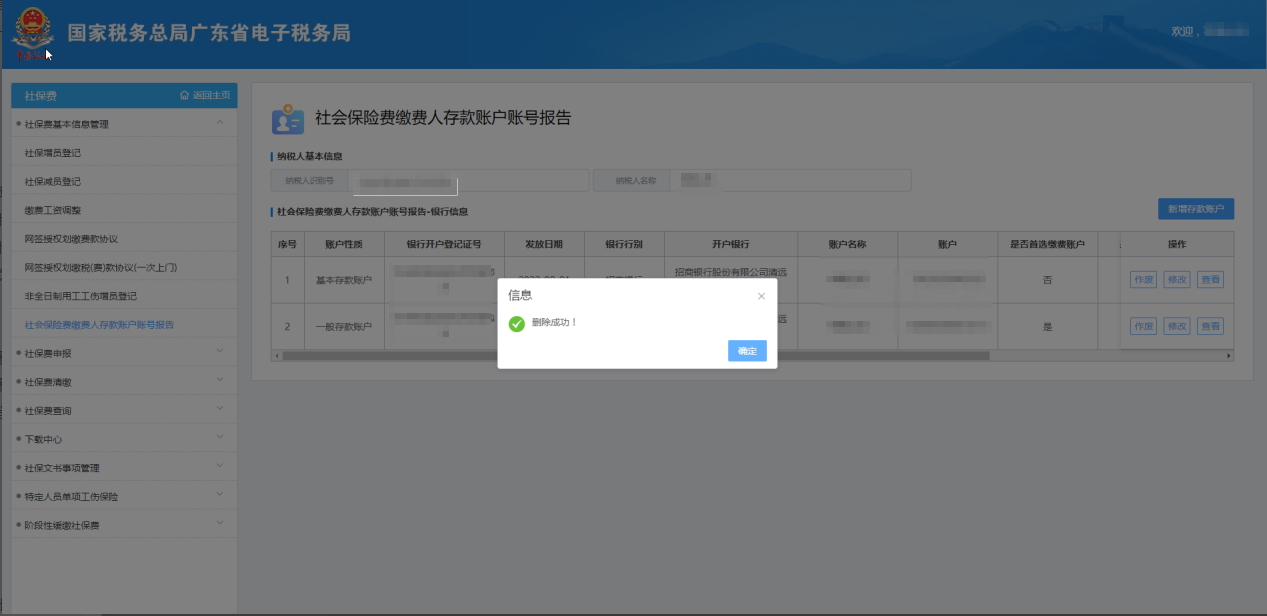Expand the 下载中心 menu group
This screenshot has height=616, width=1267.
click(220, 439)
